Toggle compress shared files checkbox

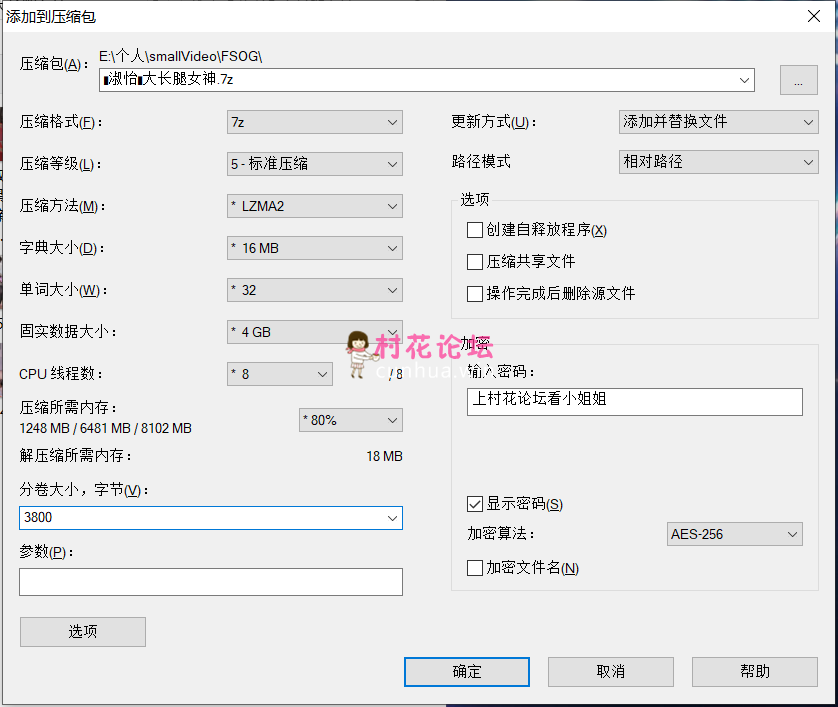tap(475, 262)
